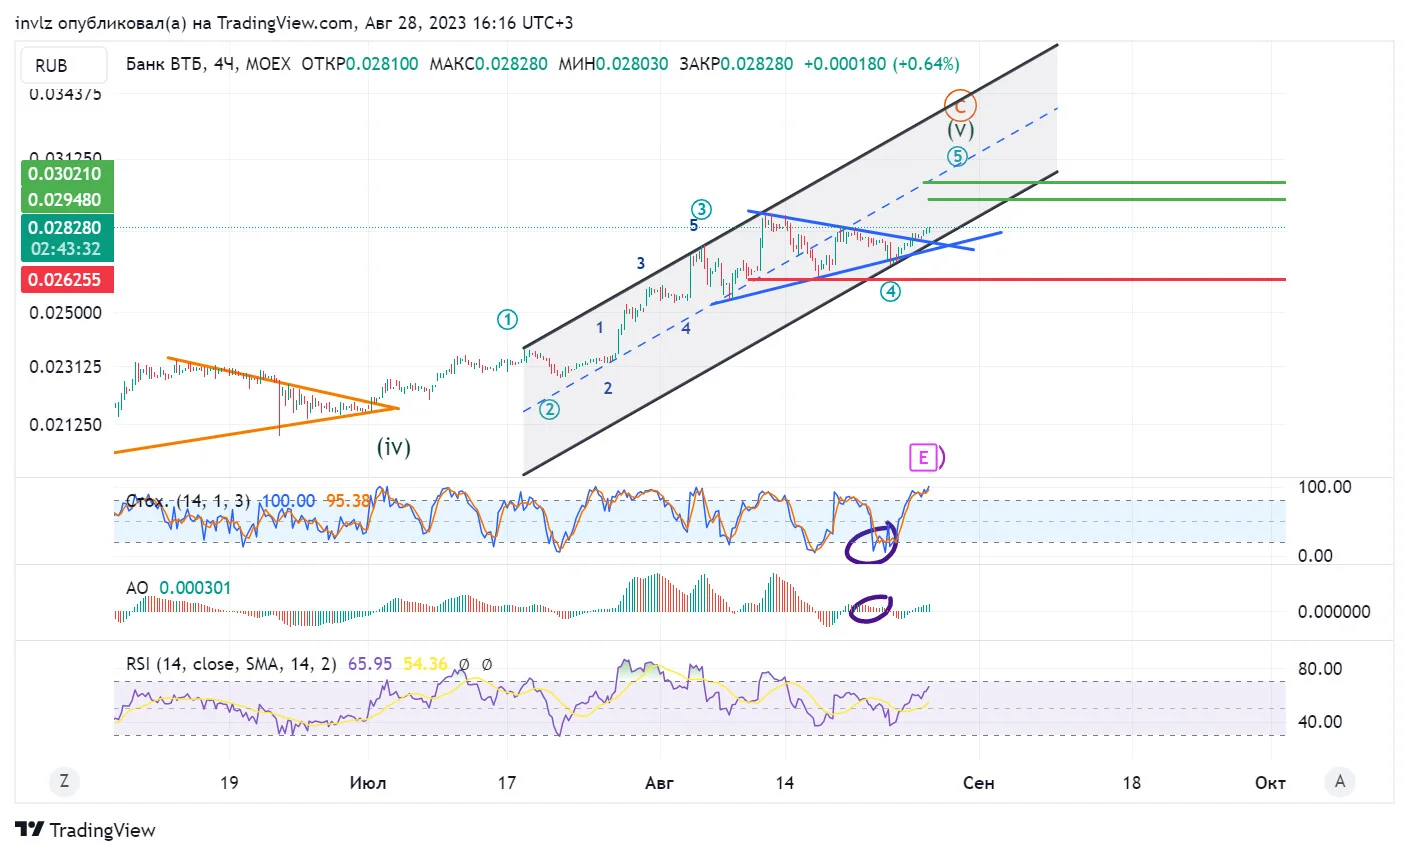This screenshot has width=1409, height=856.
Task: Click the 0.021250 price axis level
Action: tap(65, 425)
